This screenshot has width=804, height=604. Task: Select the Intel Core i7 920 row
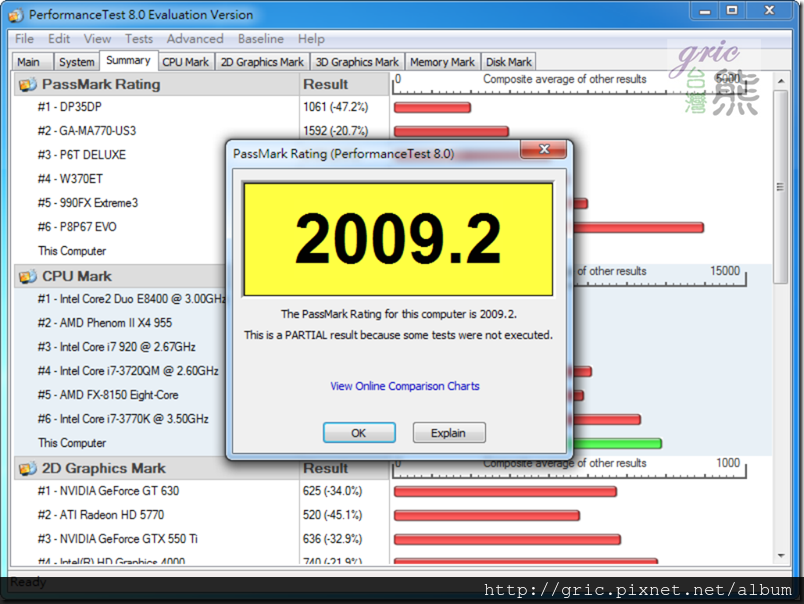[119, 347]
